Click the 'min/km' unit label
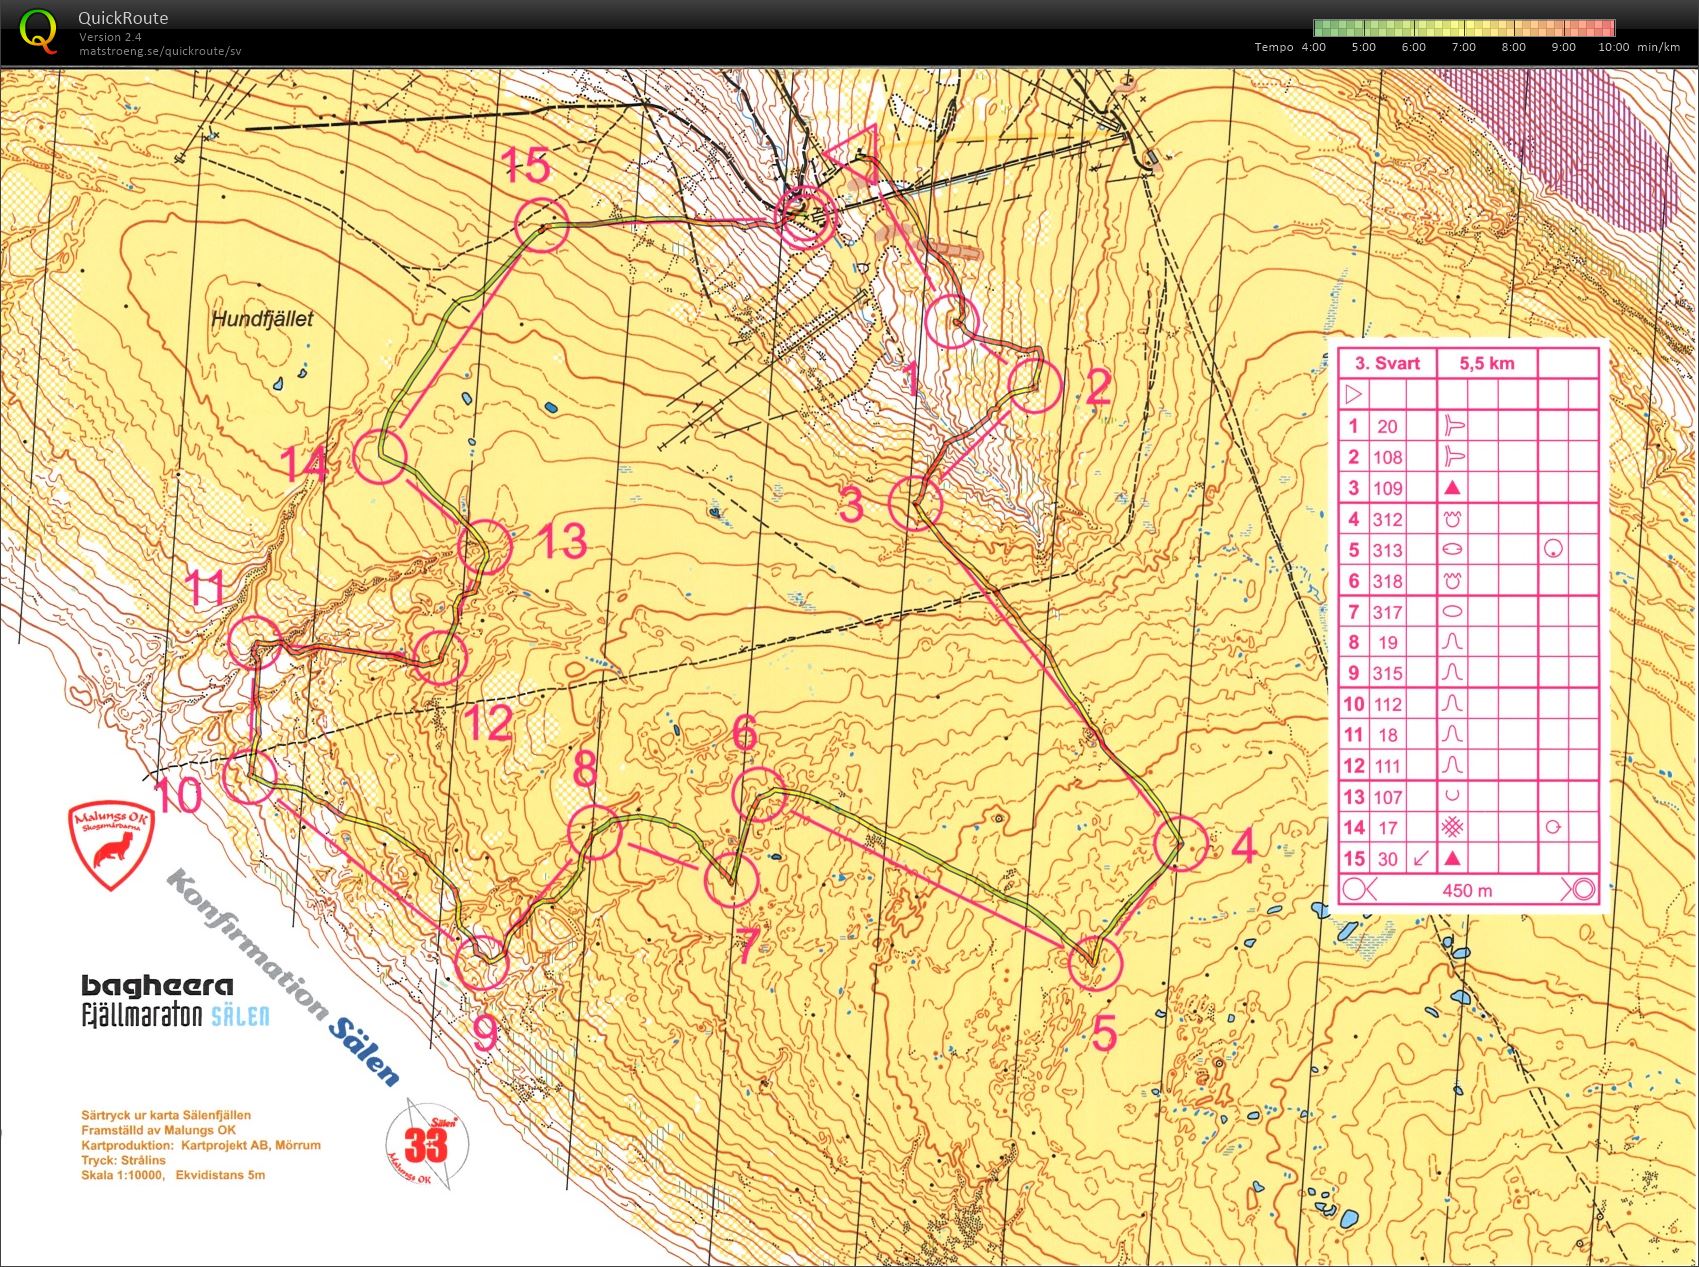This screenshot has height=1267, width=1699. 1659,47
